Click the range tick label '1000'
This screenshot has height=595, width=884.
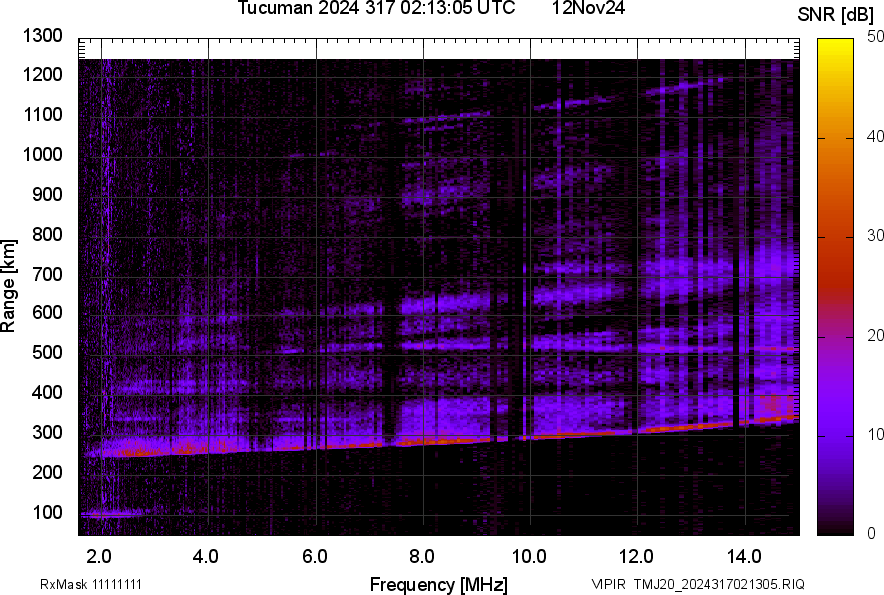pyautogui.click(x=42, y=154)
